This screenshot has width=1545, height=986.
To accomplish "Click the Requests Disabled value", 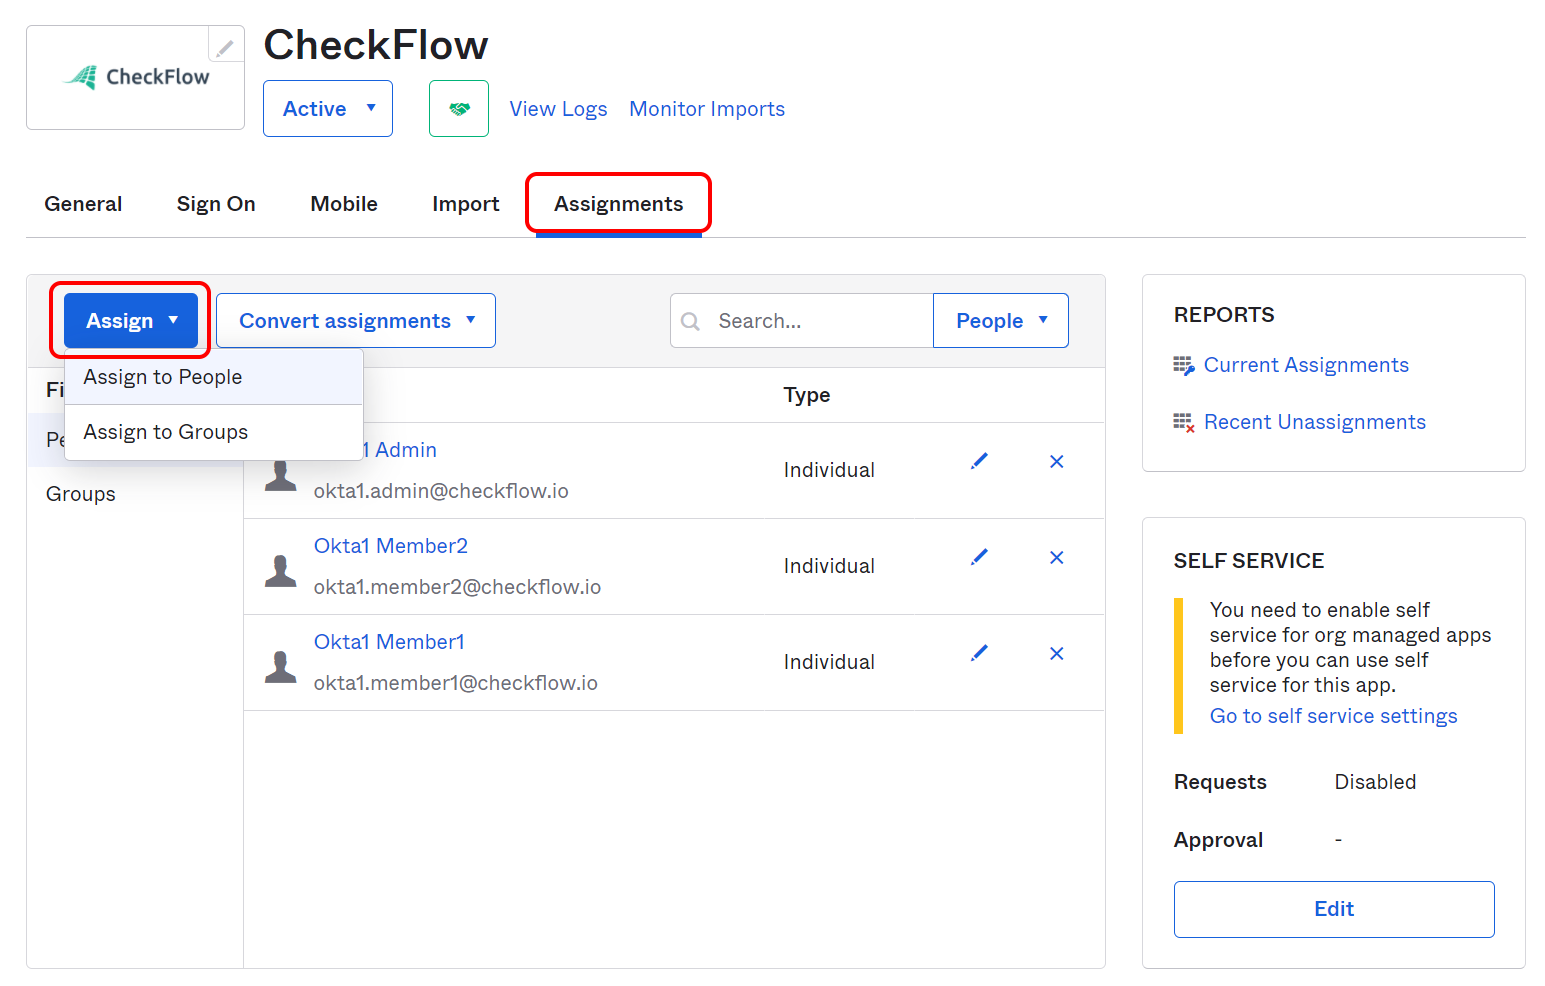I will click(1375, 782).
